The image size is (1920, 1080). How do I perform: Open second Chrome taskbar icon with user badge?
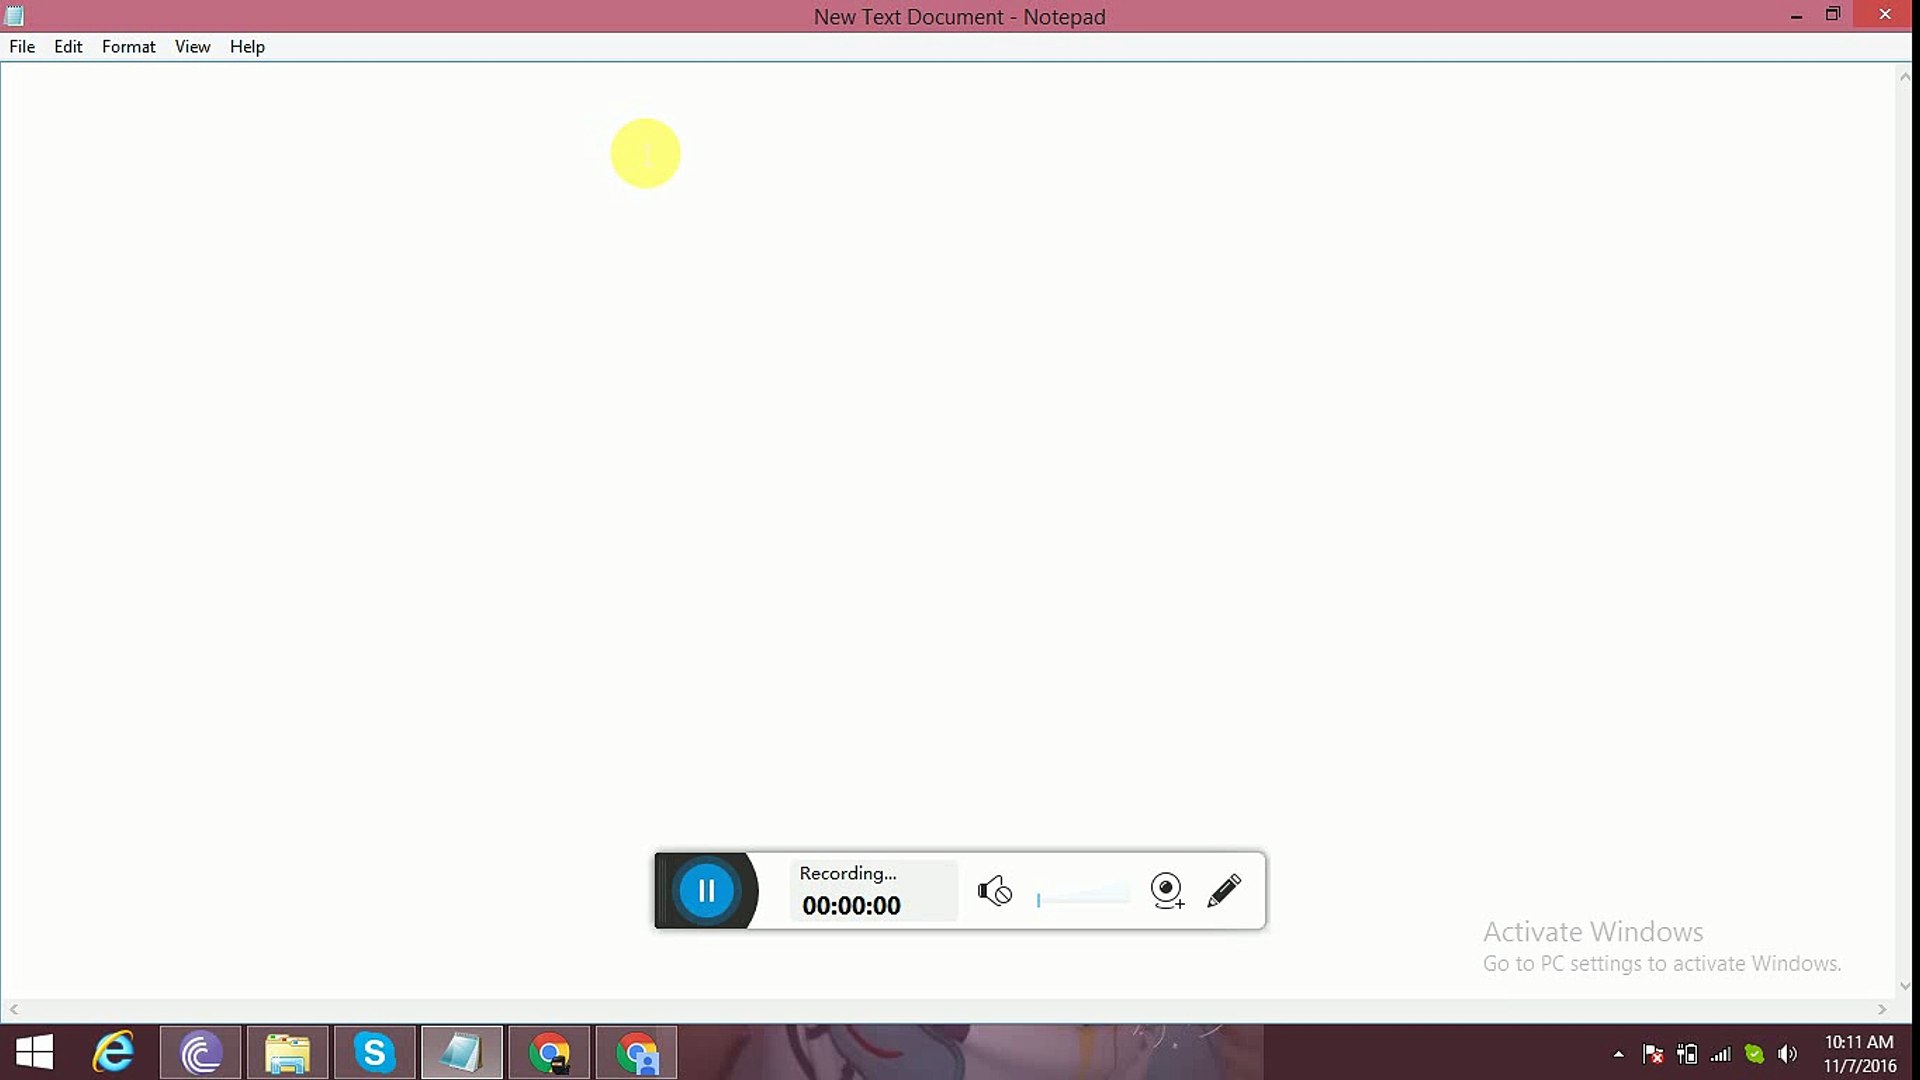[636, 1053]
